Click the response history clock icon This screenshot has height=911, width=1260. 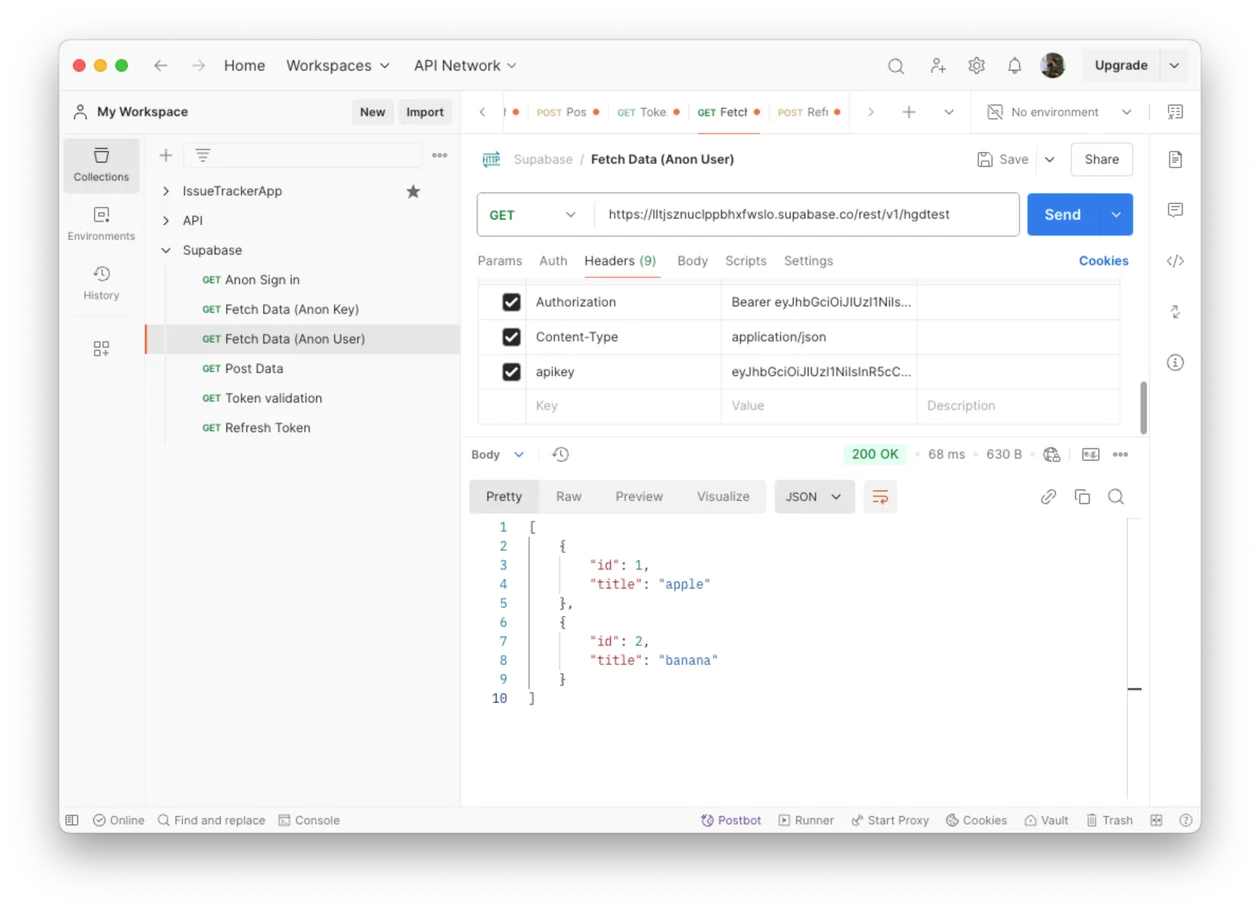[560, 454]
